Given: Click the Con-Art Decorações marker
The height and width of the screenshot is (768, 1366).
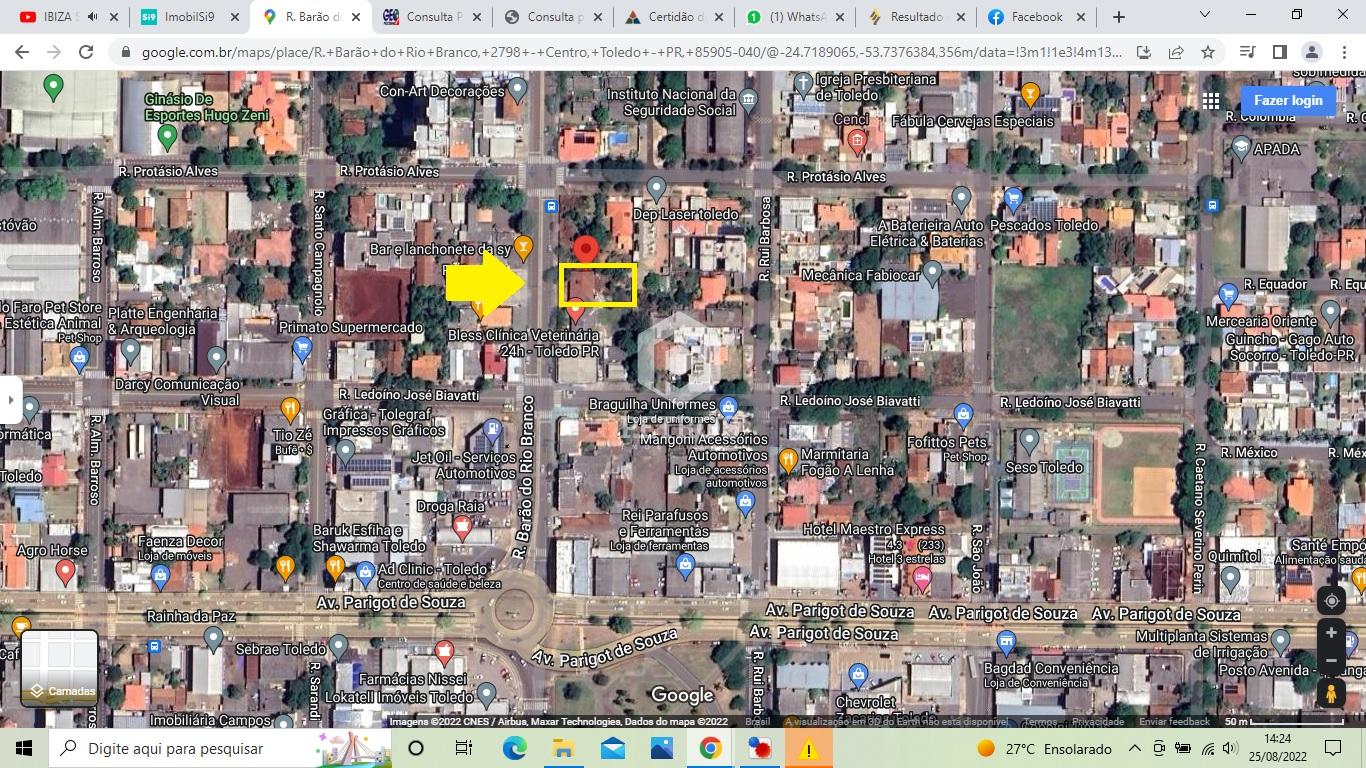Looking at the screenshot, I should click(x=517, y=89).
